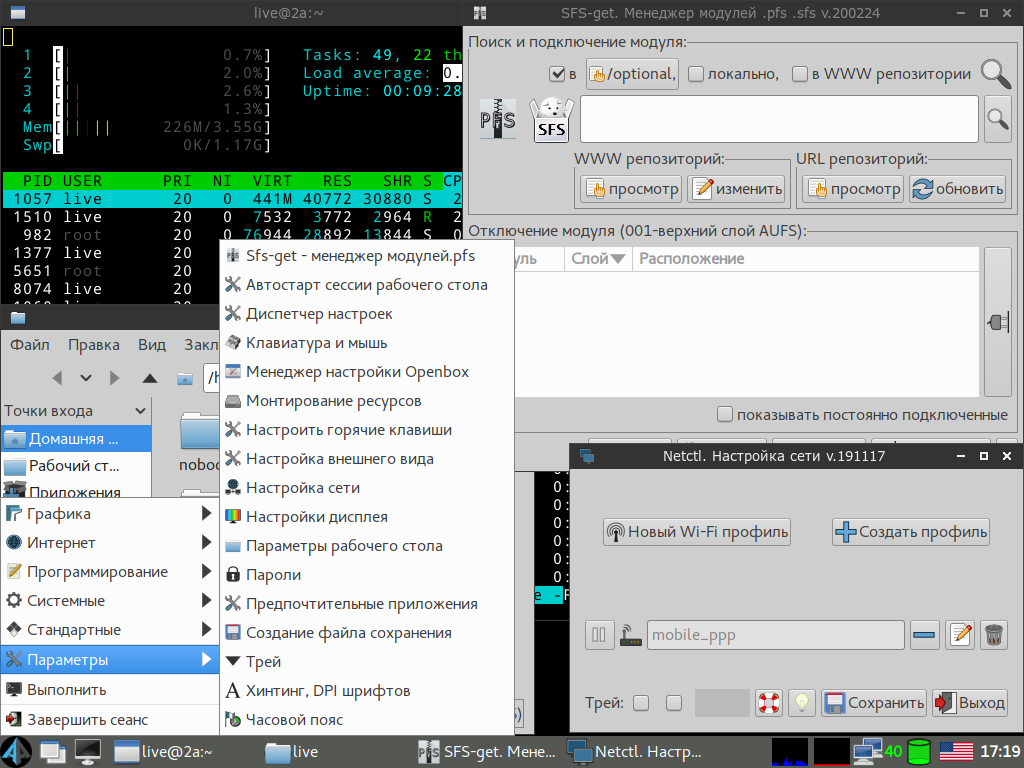This screenshot has width=1024, height=768.
Task: Check 'показывать постоянно подключенные' option
Action: point(725,415)
